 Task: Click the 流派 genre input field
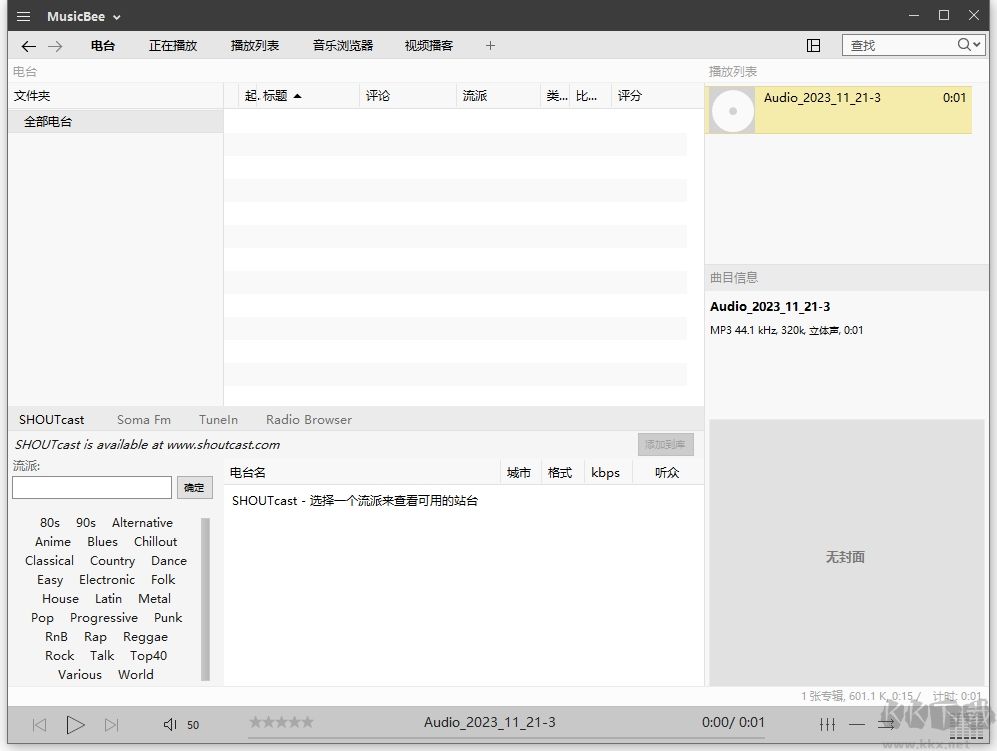[91, 487]
